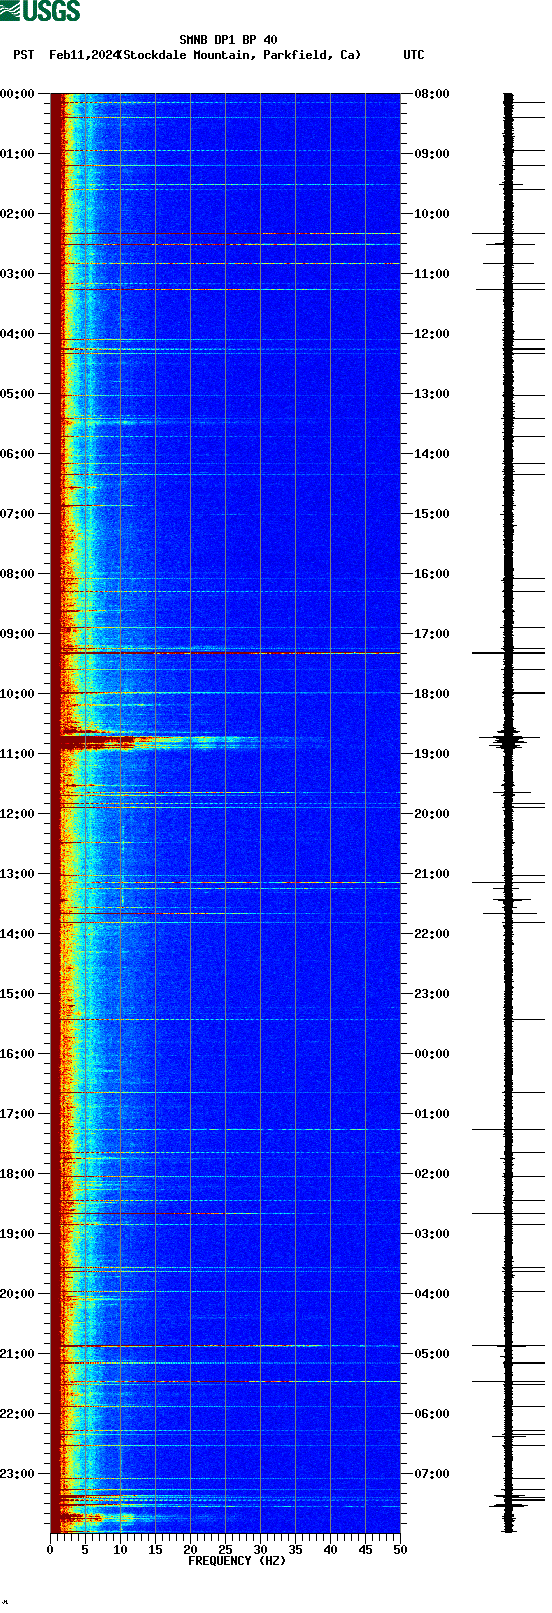Click the seismogram waveform burst near 18:50 UTC

pyautogui.click(x=509, y=740)
